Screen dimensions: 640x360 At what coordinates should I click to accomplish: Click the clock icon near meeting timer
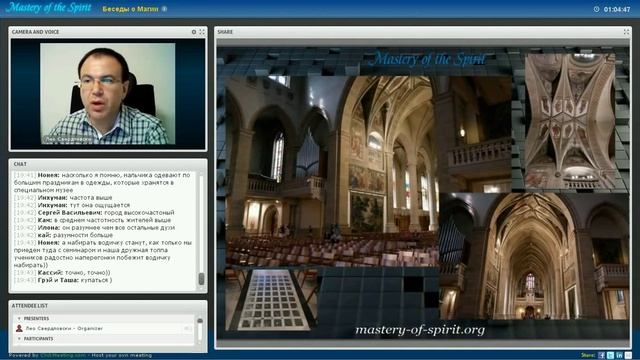point(596,9)
